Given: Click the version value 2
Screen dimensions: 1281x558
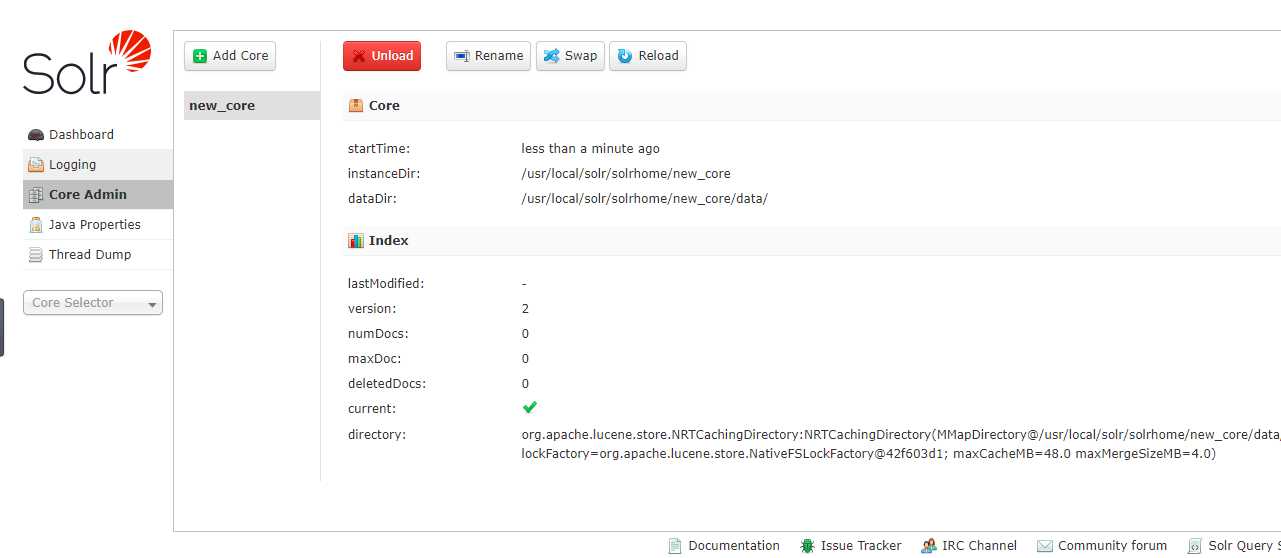Looking at the screenshot, I should click(525, 309).
